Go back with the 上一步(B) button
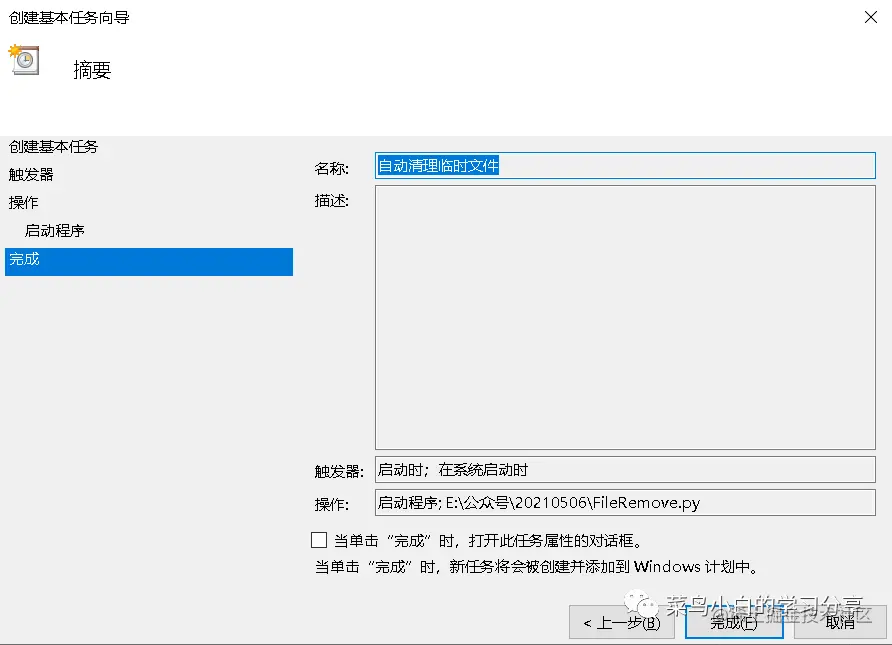This screenshot has width=892, height=645. [621, 622]
